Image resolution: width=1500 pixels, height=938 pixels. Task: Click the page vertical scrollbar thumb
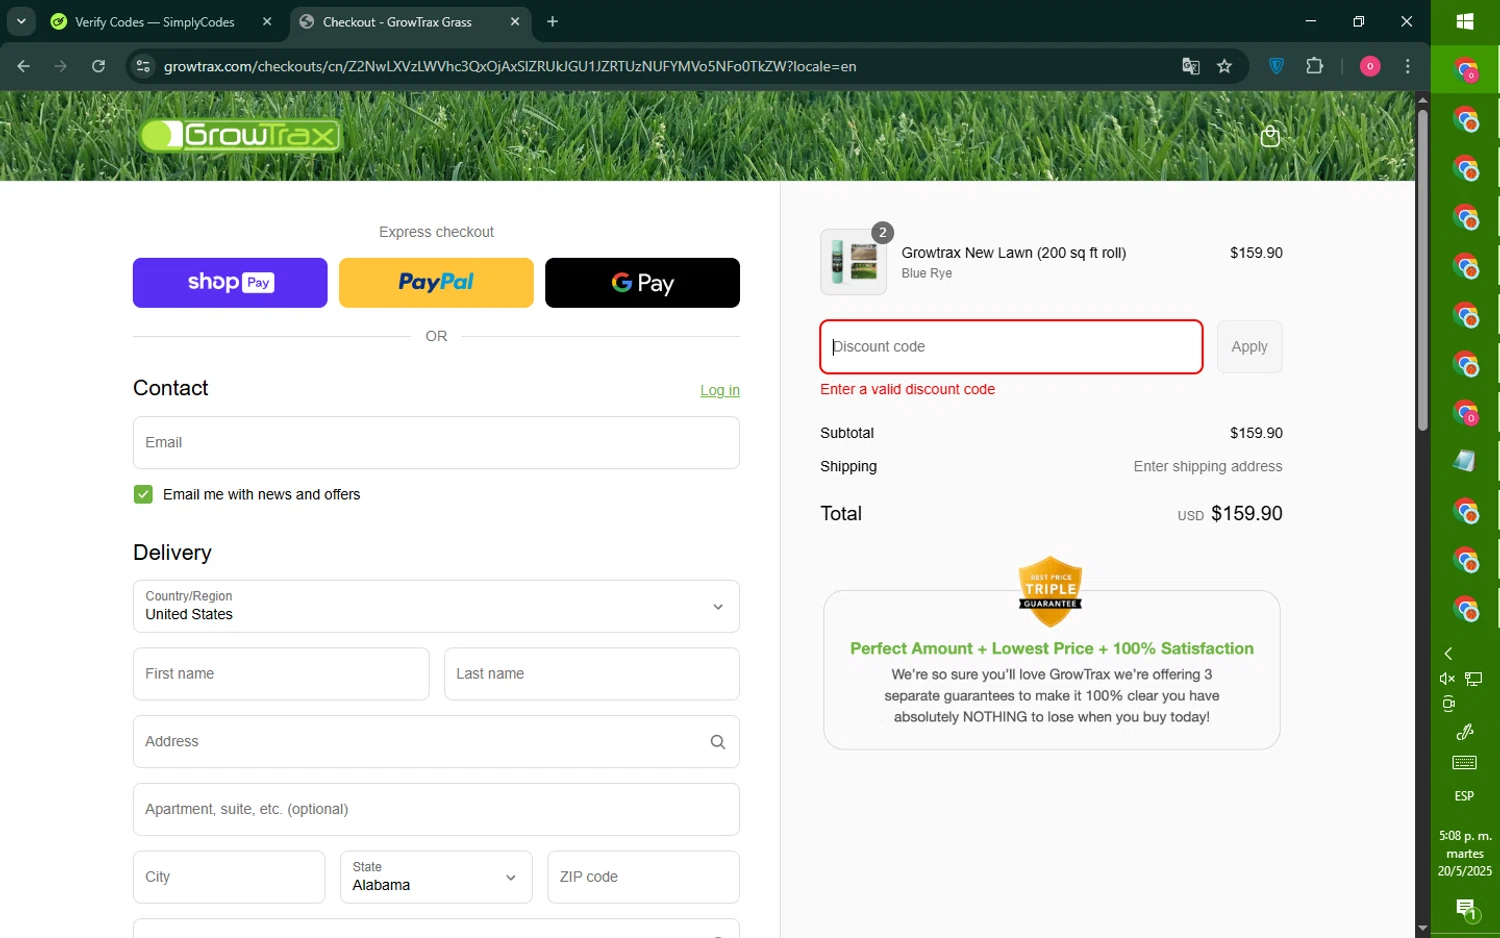[1422, 270]
